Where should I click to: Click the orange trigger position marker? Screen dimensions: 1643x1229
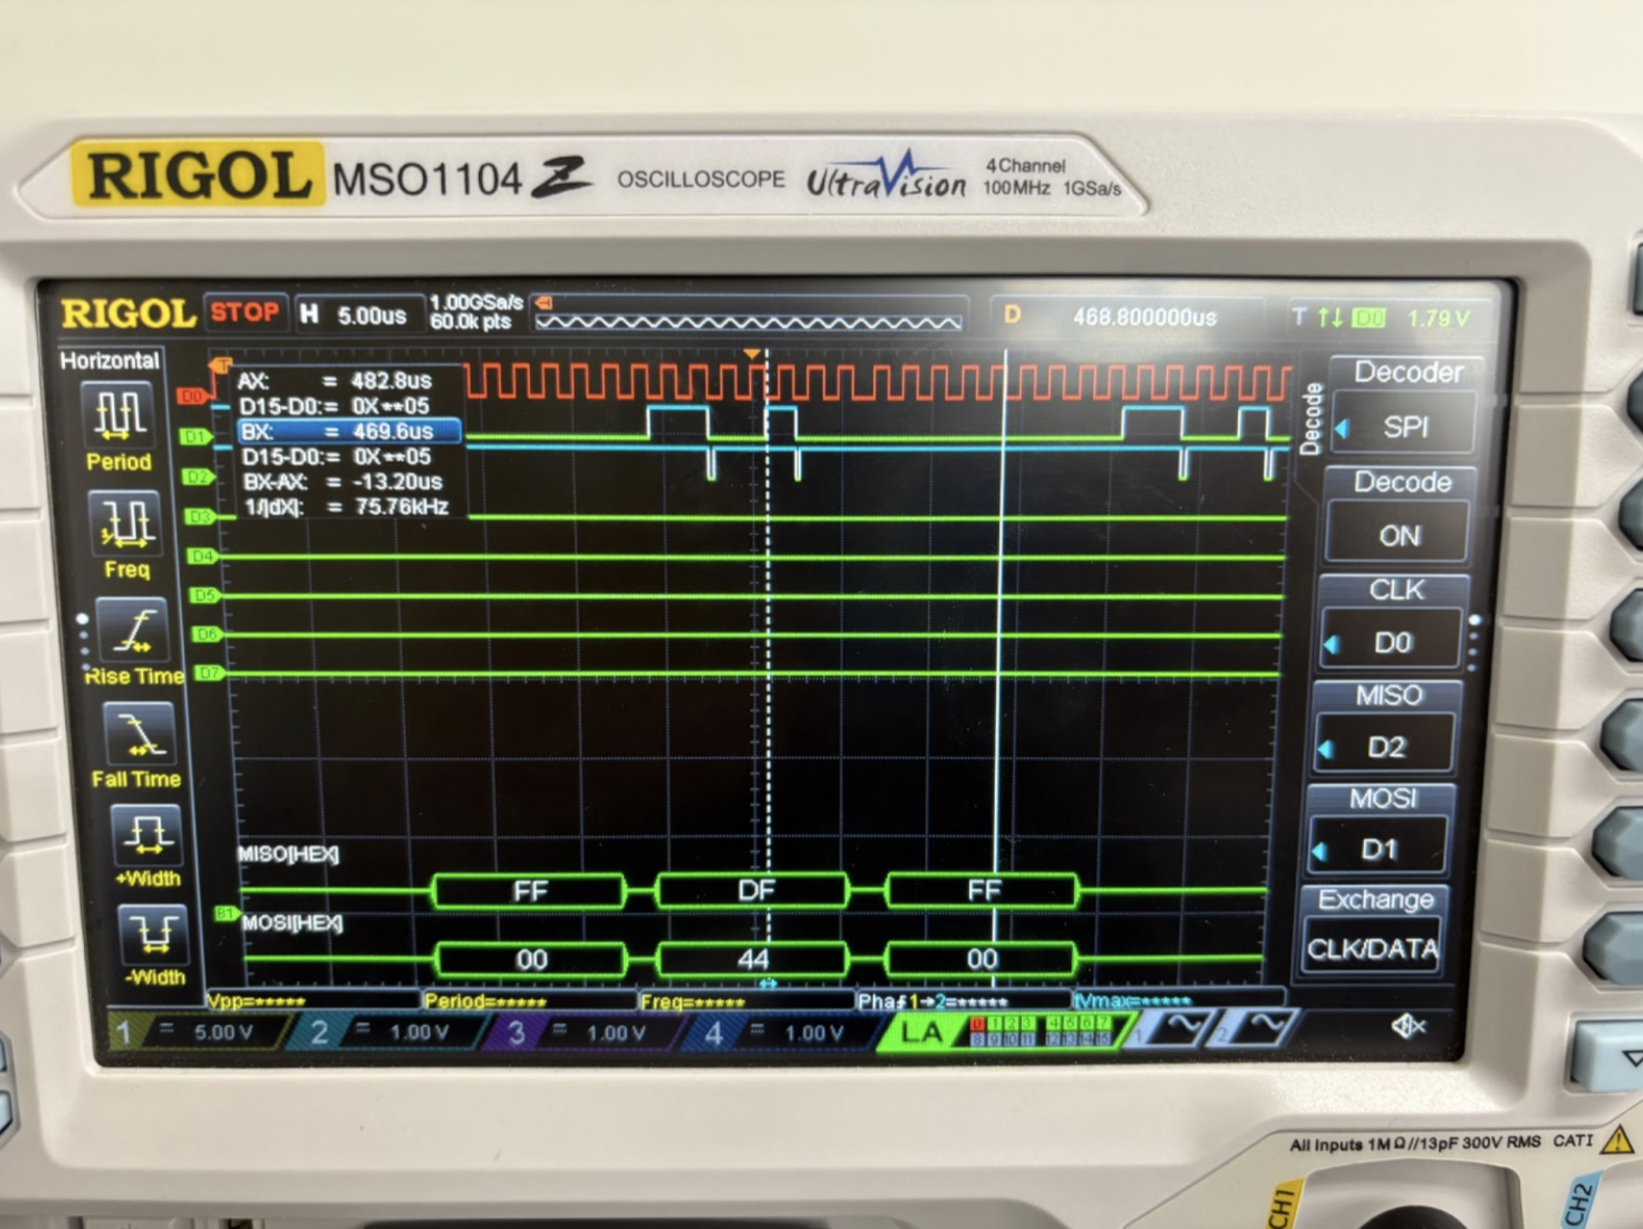click(x=752, y=354)
